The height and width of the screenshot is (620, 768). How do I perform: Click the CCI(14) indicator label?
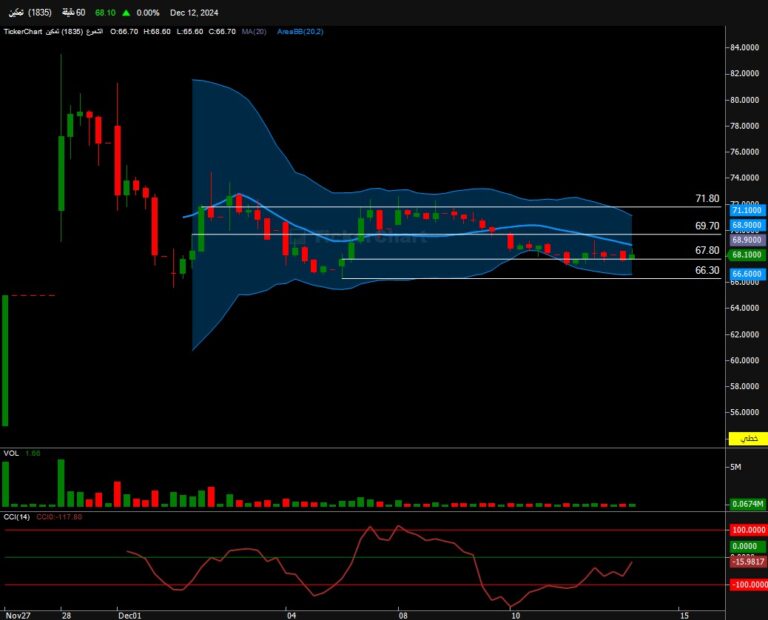16,517
